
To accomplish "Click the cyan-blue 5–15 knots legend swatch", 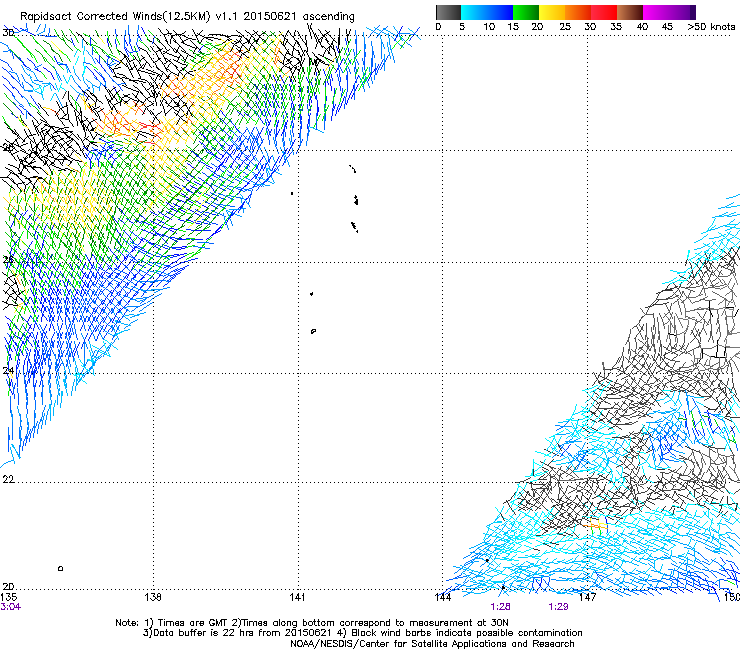I will point(487,12).
